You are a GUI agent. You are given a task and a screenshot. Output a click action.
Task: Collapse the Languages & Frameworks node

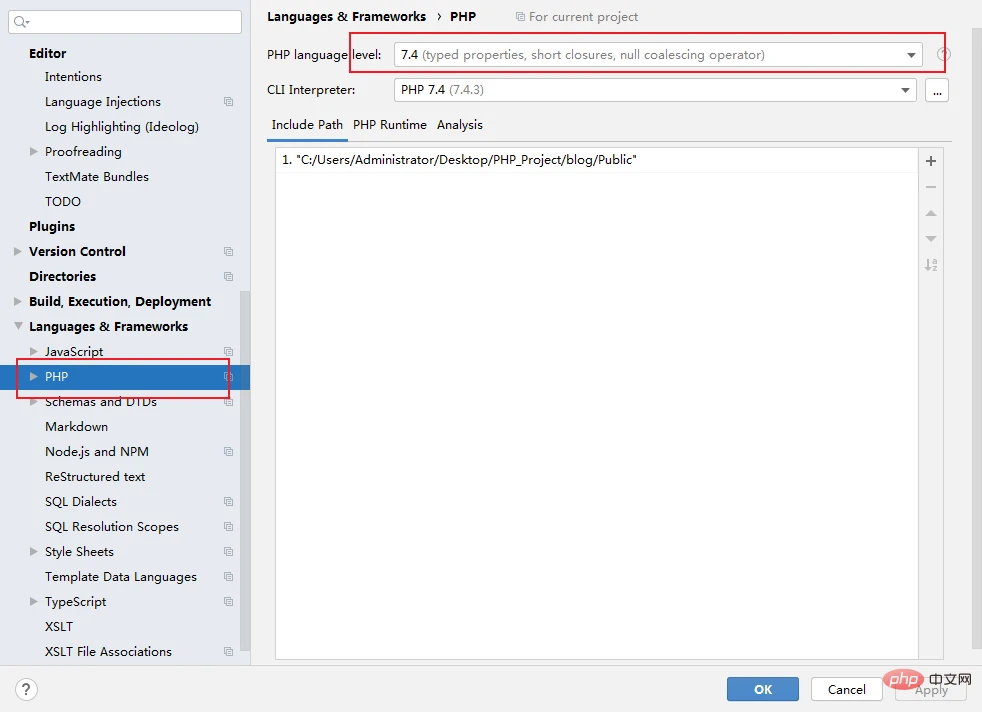pos(18,327)
